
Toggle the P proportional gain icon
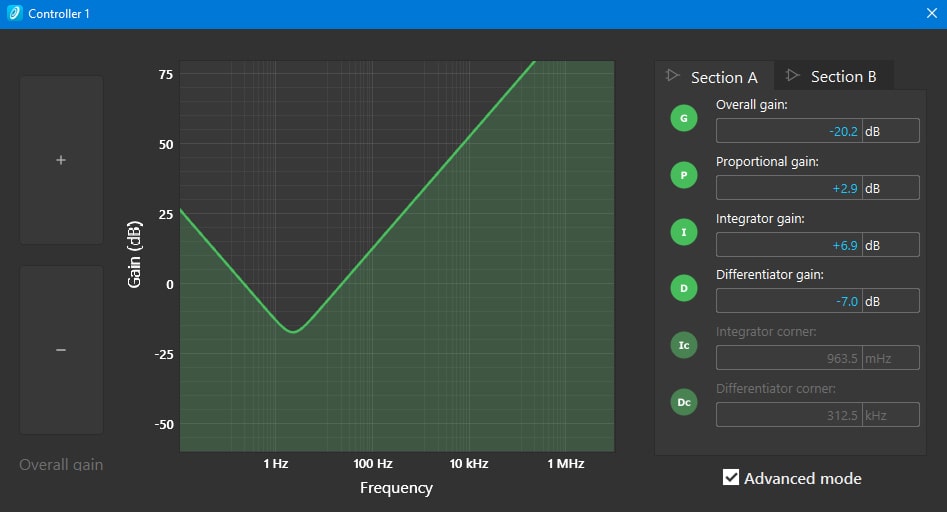point(683,175)
